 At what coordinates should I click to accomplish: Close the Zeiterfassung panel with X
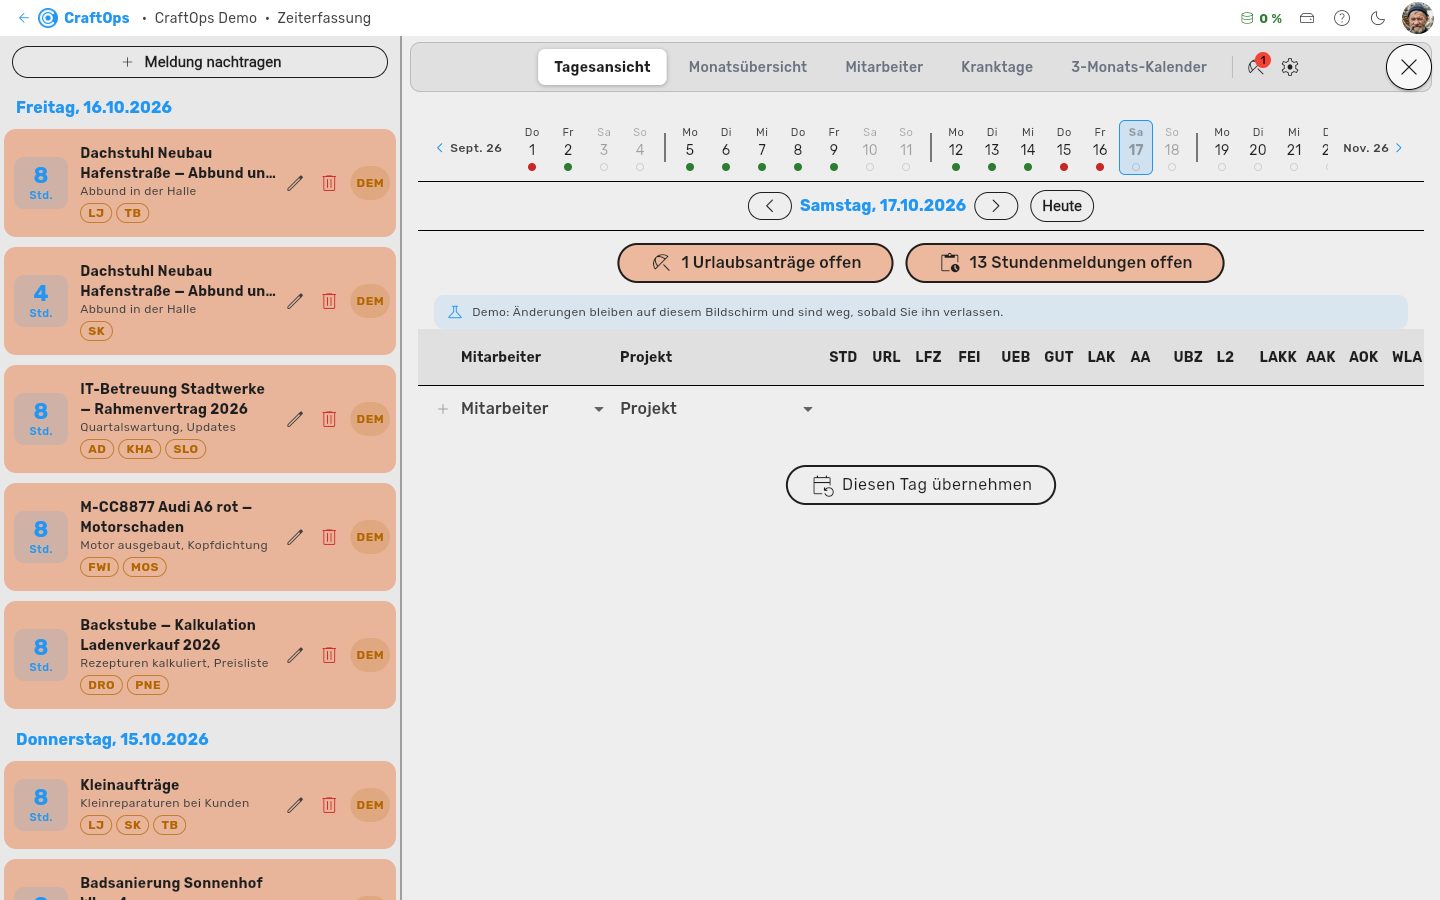tap(1409, 67)
